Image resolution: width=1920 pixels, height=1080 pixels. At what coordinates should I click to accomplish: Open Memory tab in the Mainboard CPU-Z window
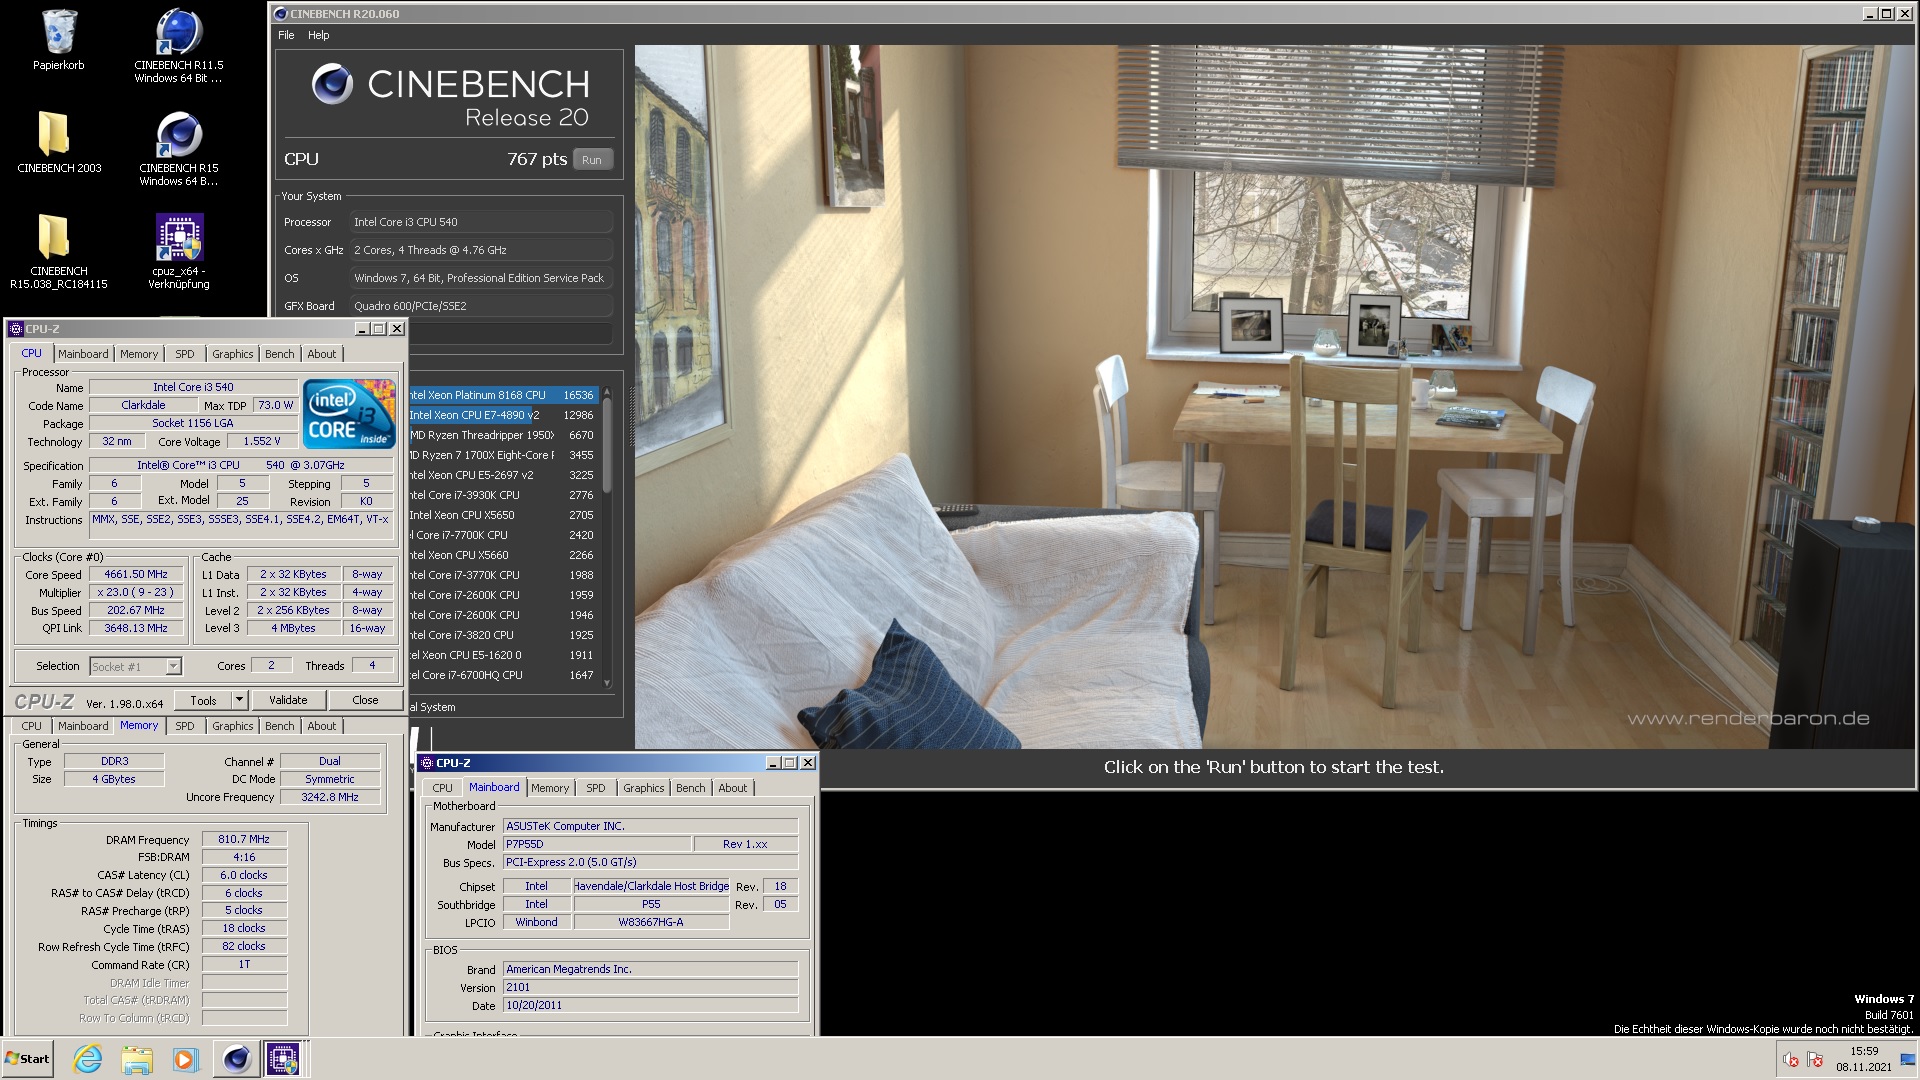click(x=550, y=788)
